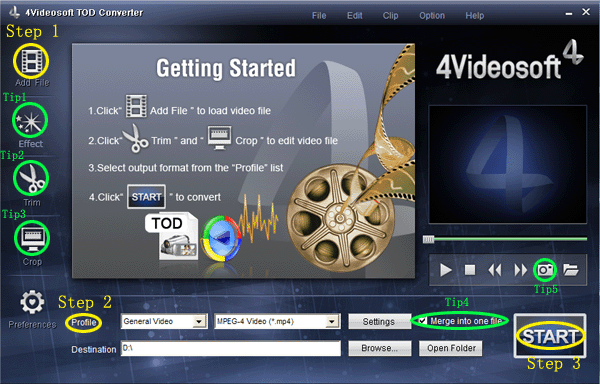This screenshot has height=384, width=600.
Task: Open the Effect tool
Action: pyautogui.click(x=30, y=120)
